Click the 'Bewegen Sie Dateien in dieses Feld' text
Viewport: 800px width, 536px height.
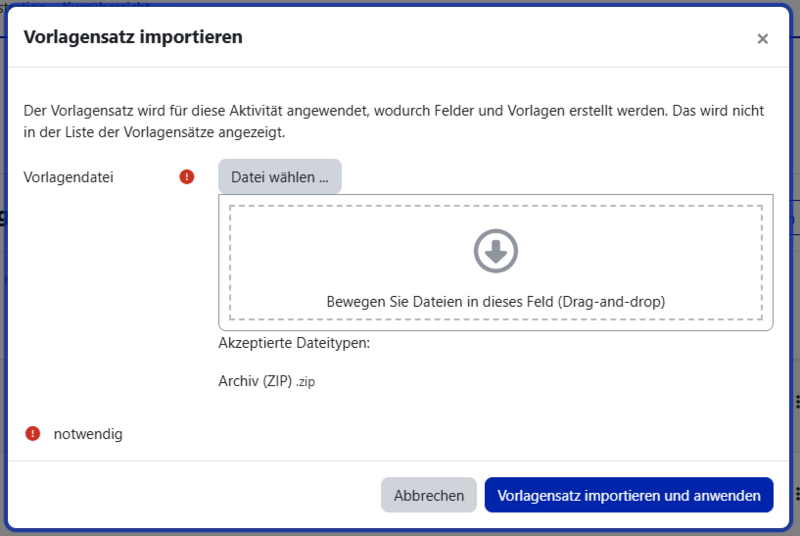(x=495, y=301)
